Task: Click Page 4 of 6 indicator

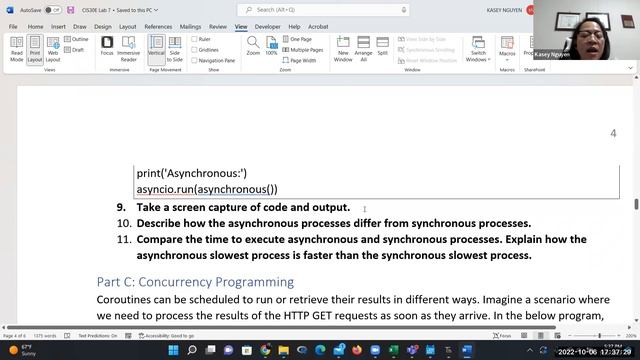Action: tap(14, 336)
